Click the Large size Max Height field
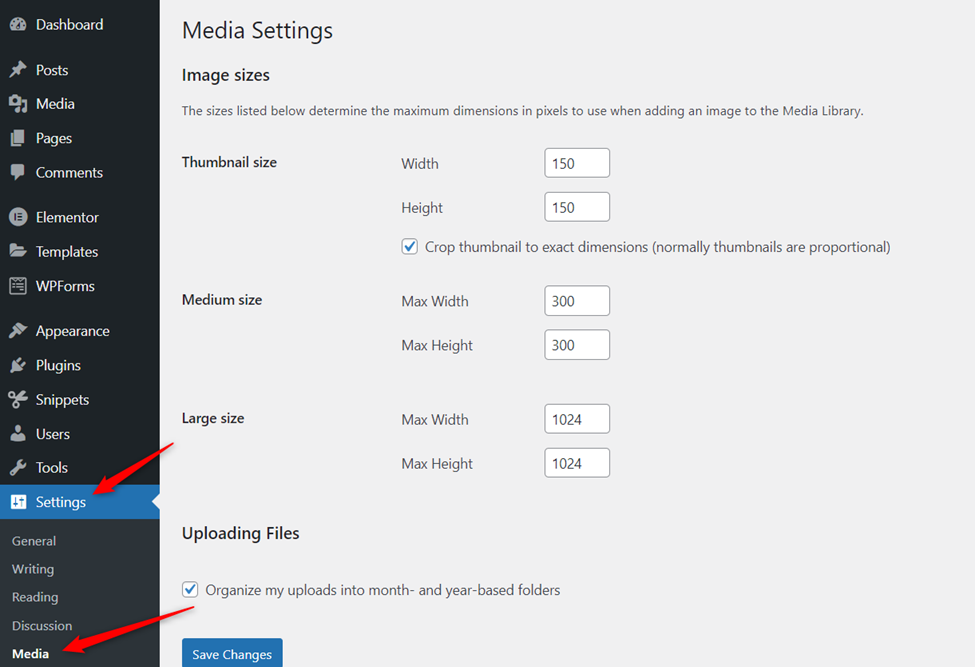This screenshot has height=667, width=975. [576, 463]
